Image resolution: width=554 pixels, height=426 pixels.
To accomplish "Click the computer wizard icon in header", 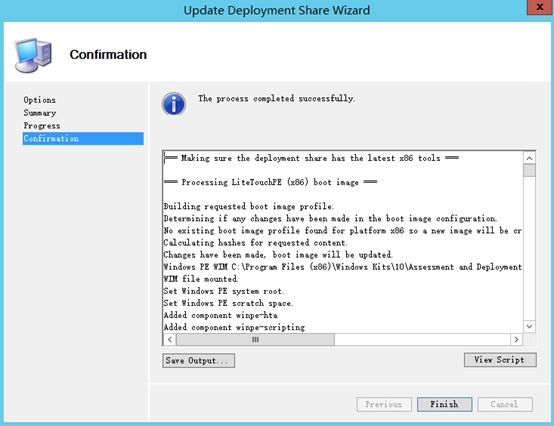I will [34, 55].
